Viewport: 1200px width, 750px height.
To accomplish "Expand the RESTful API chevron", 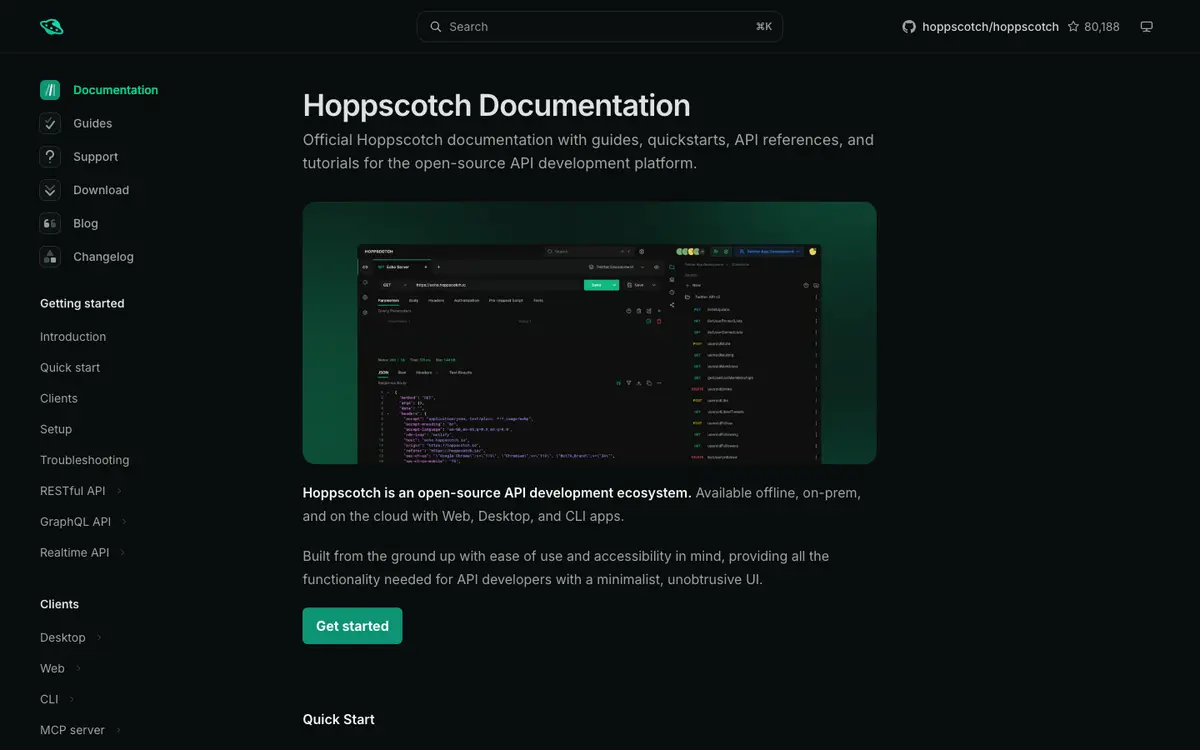I will 119,491.
